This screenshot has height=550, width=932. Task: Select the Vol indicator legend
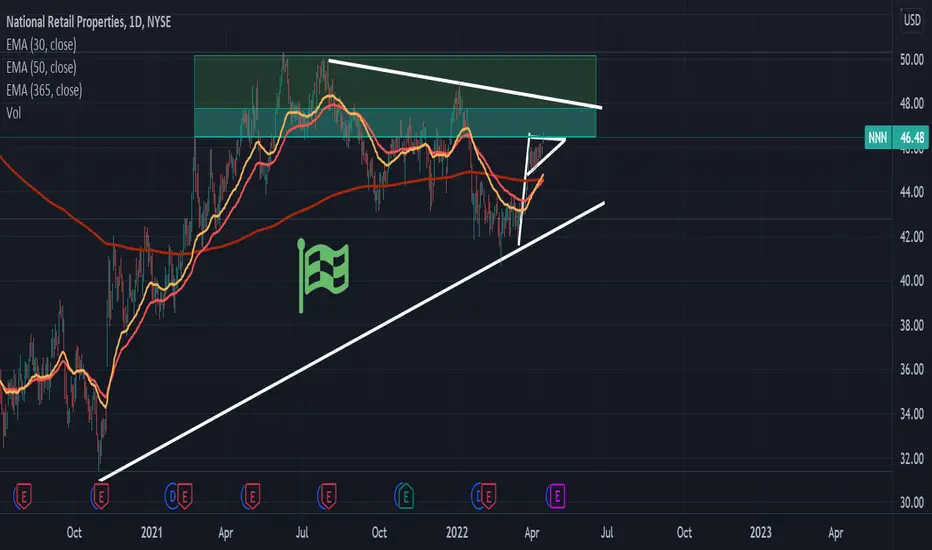13,113
